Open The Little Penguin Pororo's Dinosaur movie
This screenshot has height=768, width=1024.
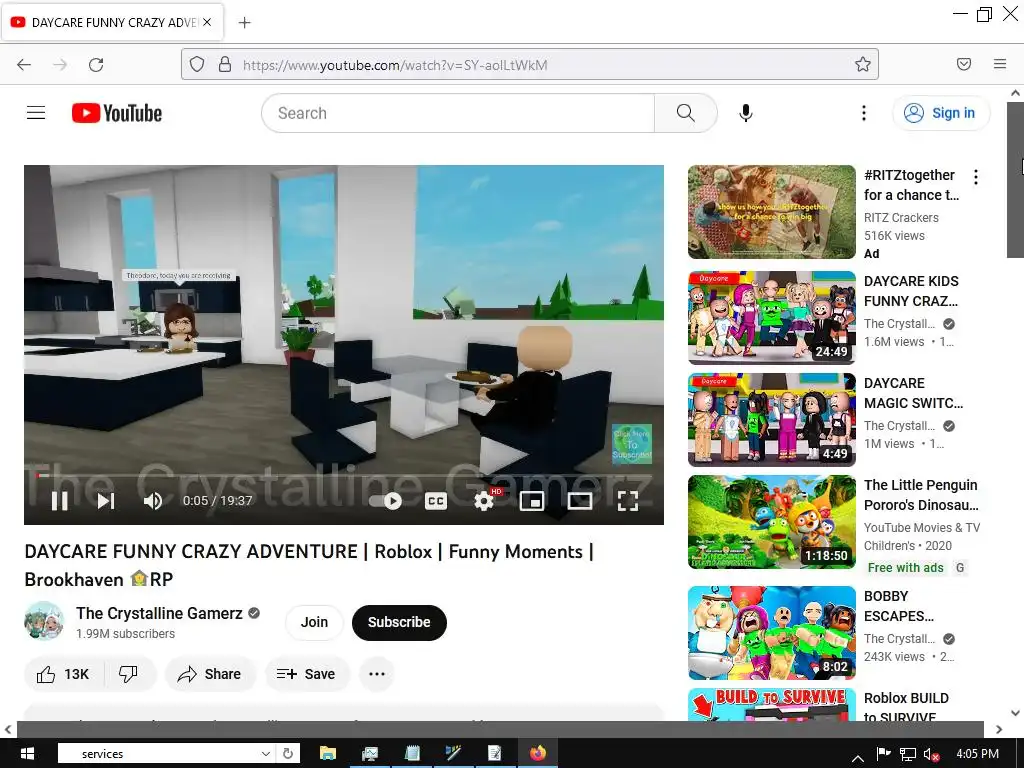pos(771,522)
